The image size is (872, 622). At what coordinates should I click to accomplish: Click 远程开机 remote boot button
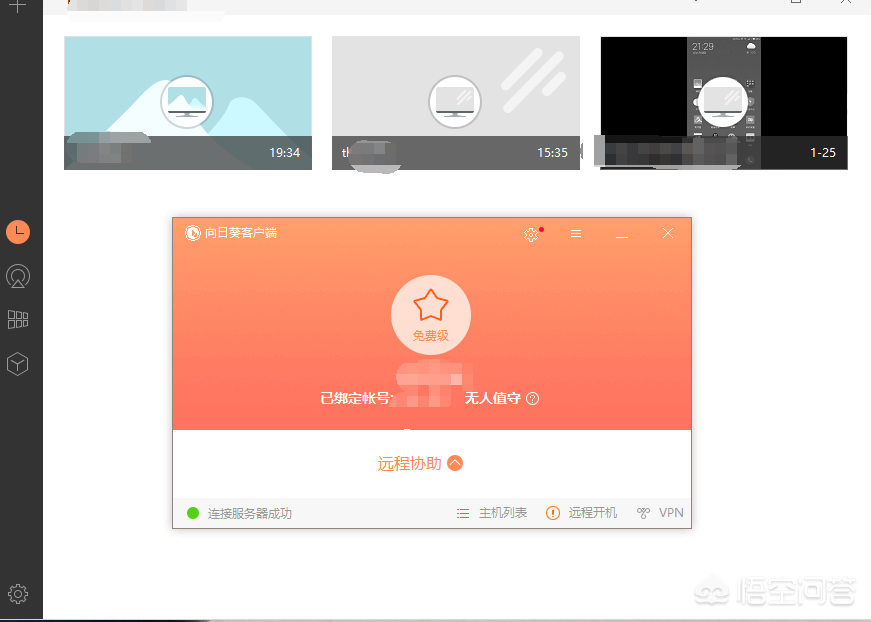click(581, 513)
